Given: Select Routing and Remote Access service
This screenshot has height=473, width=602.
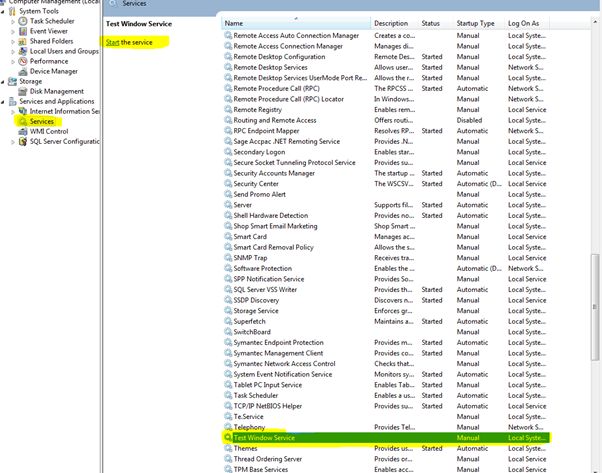Looking at the screenshot, I should click(275, 120).
